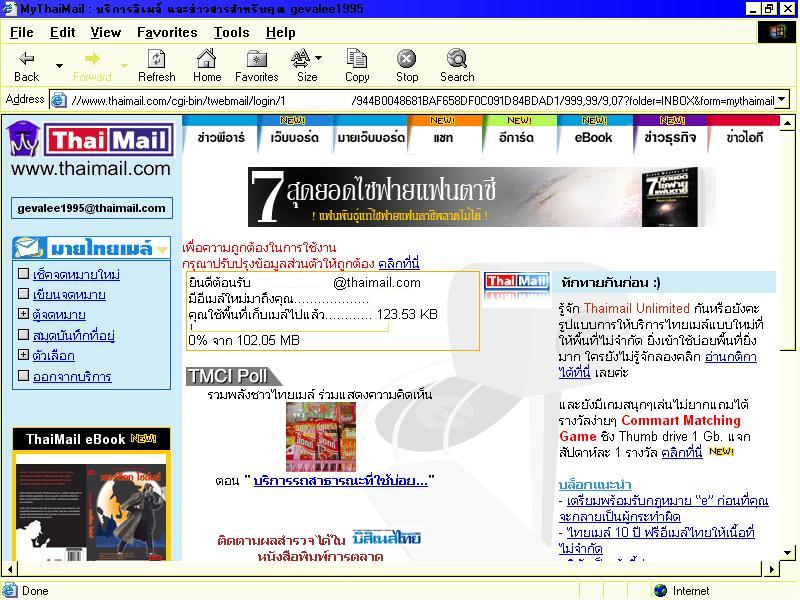Switch to the eBook tab
The height and width of the screenshot is (600, 800).
click(x=592, y=138)
